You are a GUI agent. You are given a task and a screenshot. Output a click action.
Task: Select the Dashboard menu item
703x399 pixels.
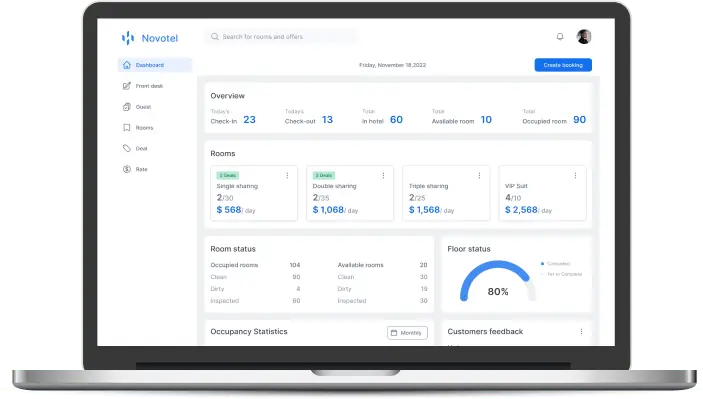[x=155, y=65]
